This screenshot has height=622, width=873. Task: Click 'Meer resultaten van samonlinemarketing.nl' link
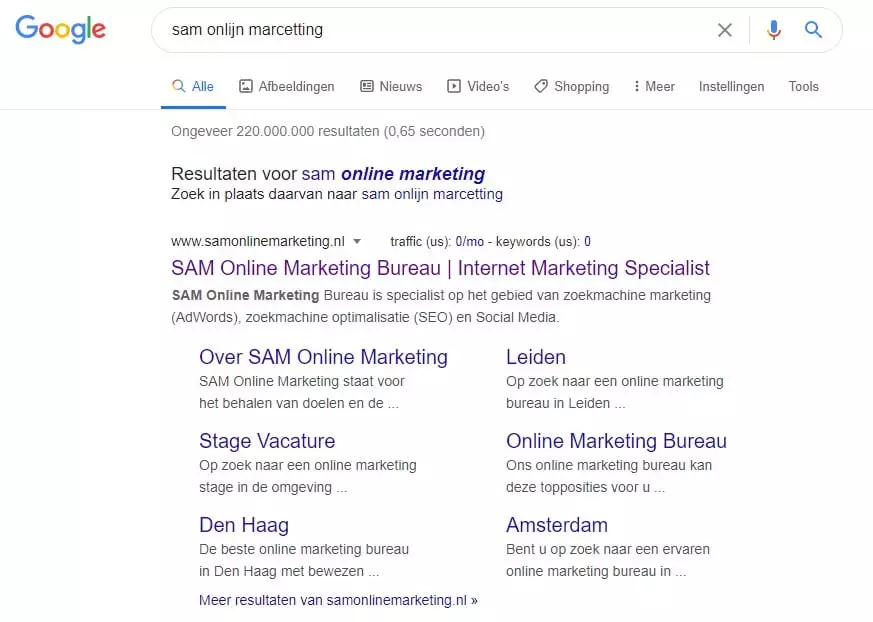pos(339,600)
